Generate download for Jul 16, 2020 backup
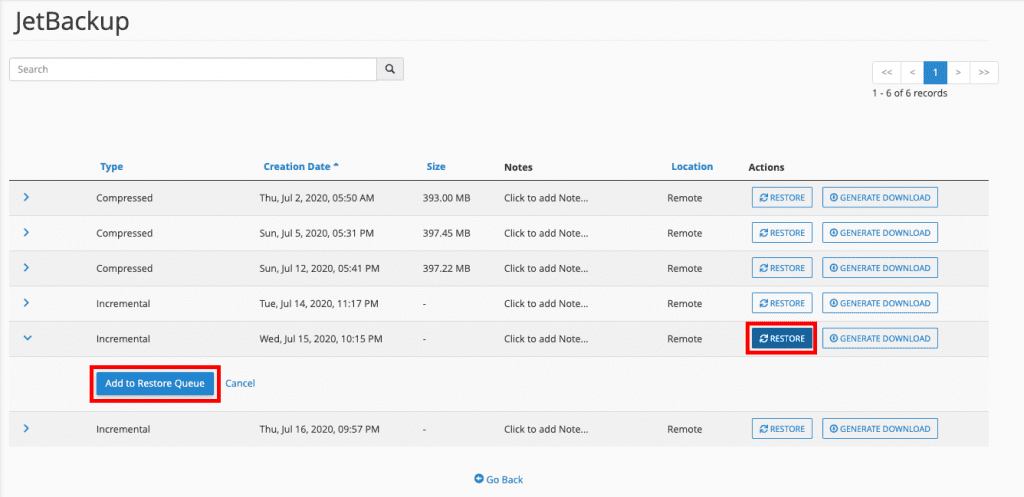1024x497 pixels. (880, 428)
